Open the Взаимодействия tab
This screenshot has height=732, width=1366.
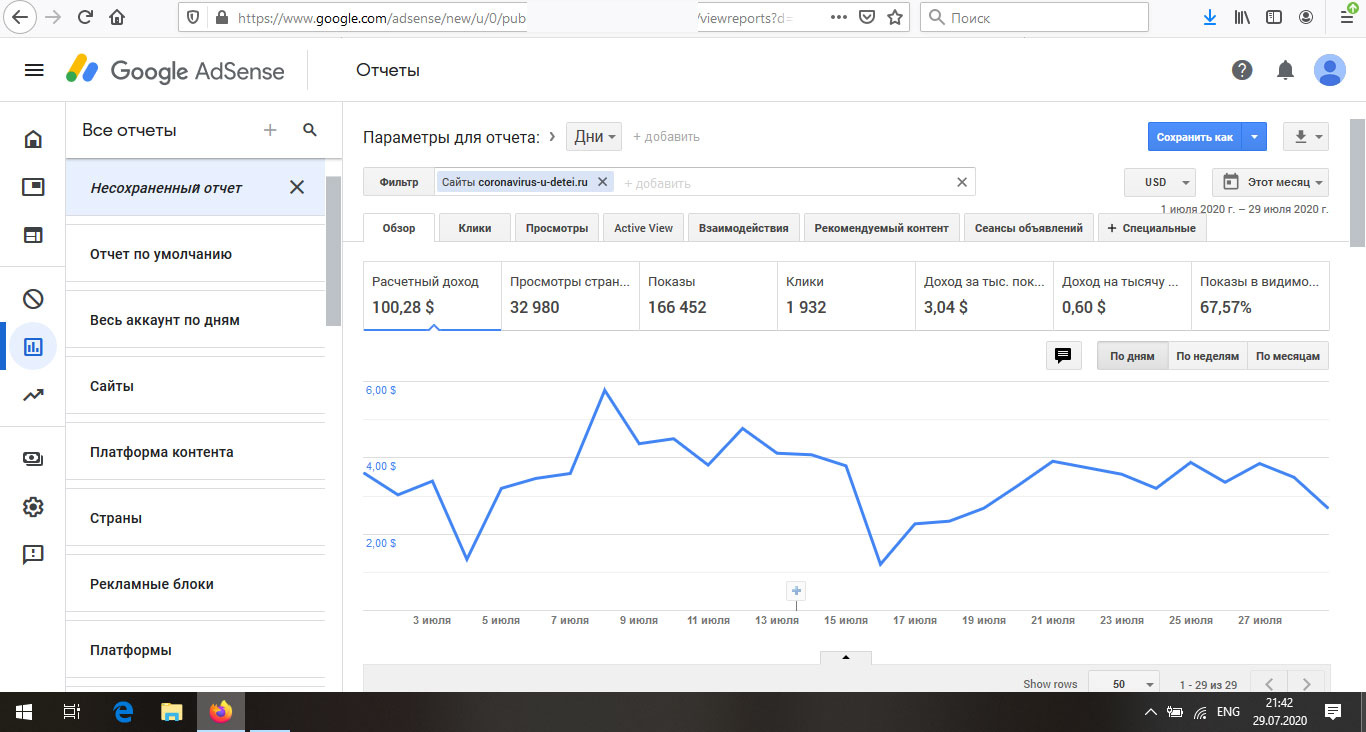click(x=744, y=228)
